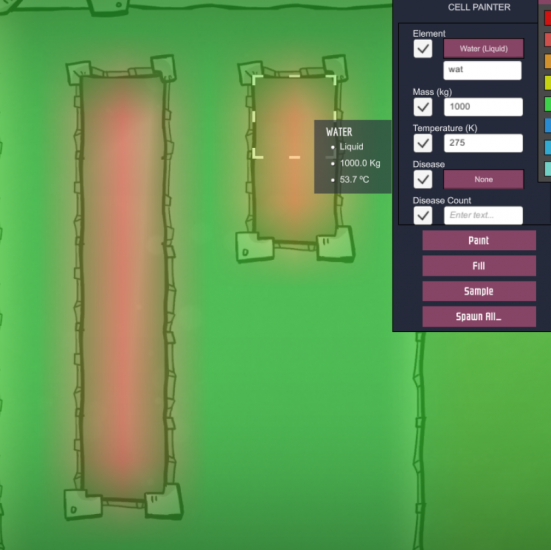The height and width of the screenshot is (550, 551).
Task: Click the Spawn All button
Action: tap(479, 316)
